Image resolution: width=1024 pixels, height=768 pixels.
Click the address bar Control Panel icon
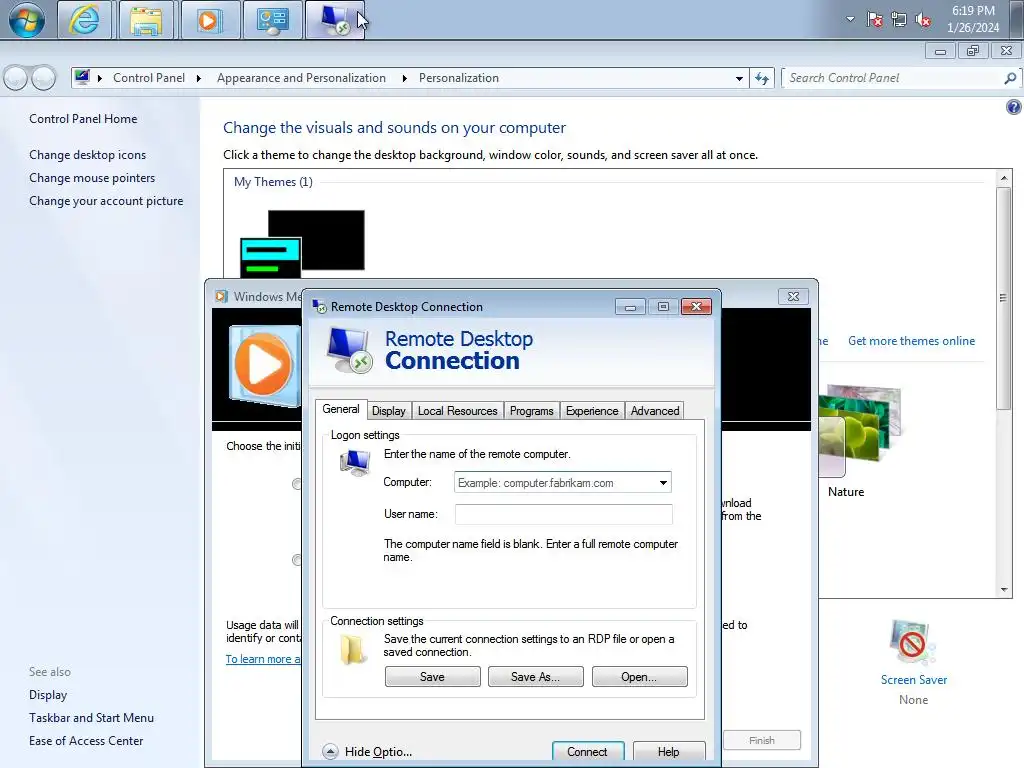point(82,78)
